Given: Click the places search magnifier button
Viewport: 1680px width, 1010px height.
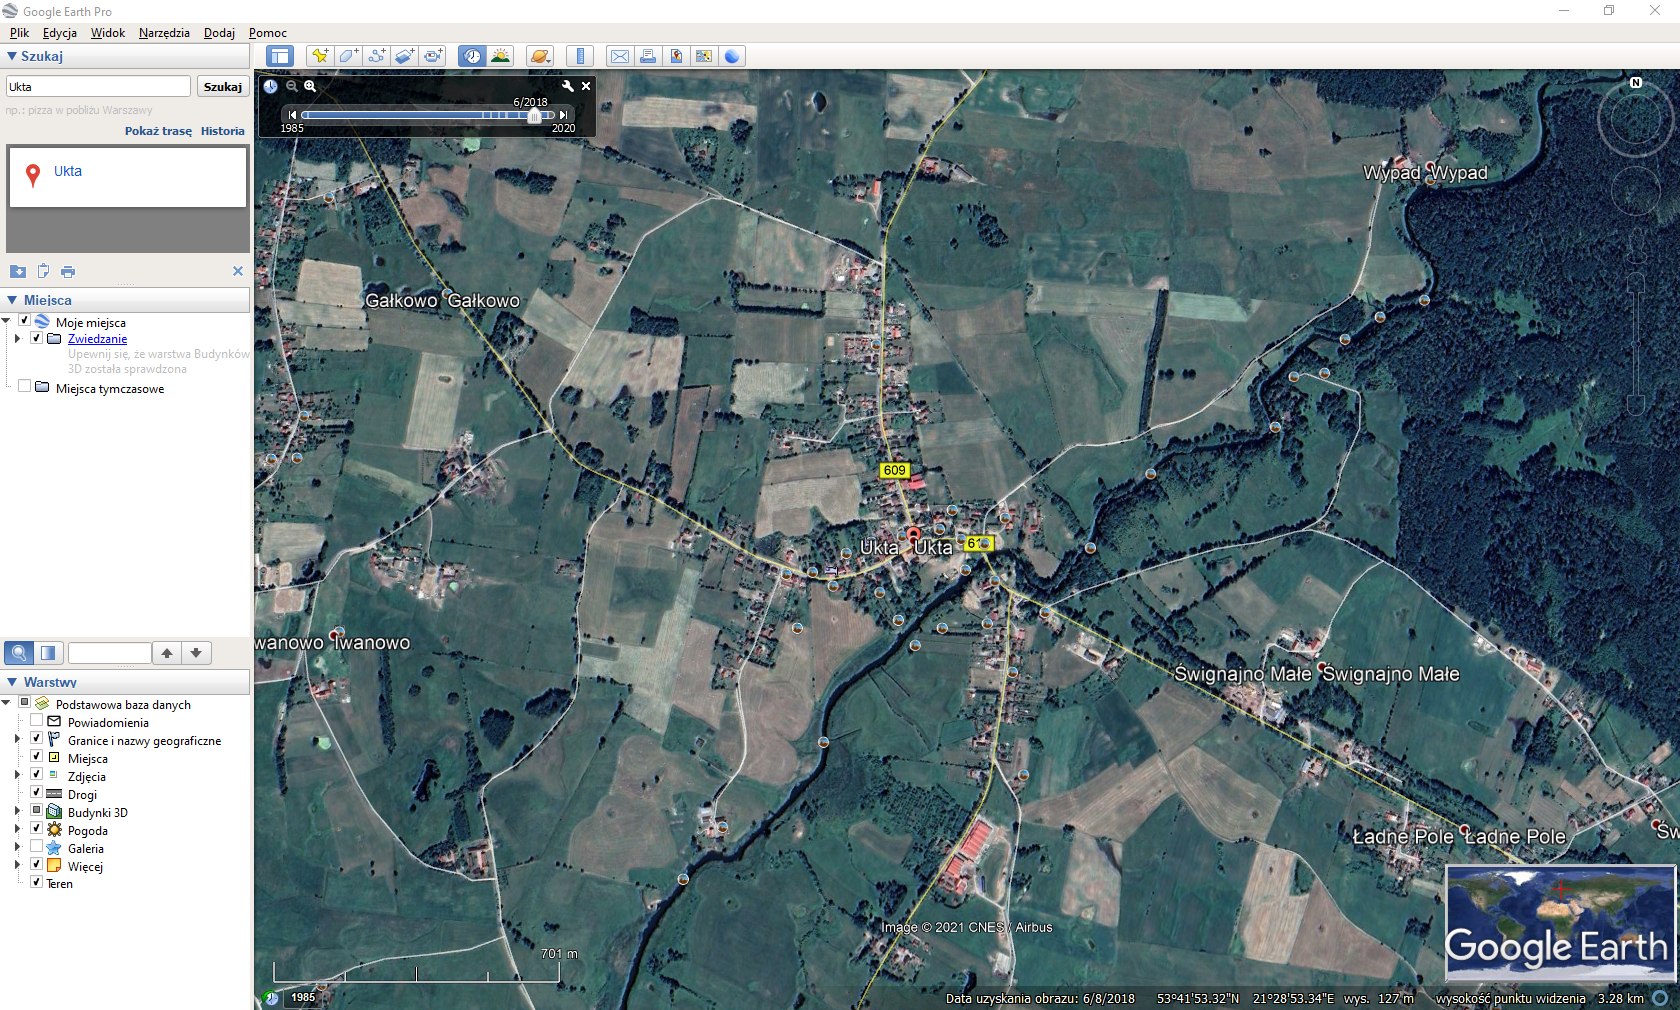Looking at the screenshot, I should [18, 653].
